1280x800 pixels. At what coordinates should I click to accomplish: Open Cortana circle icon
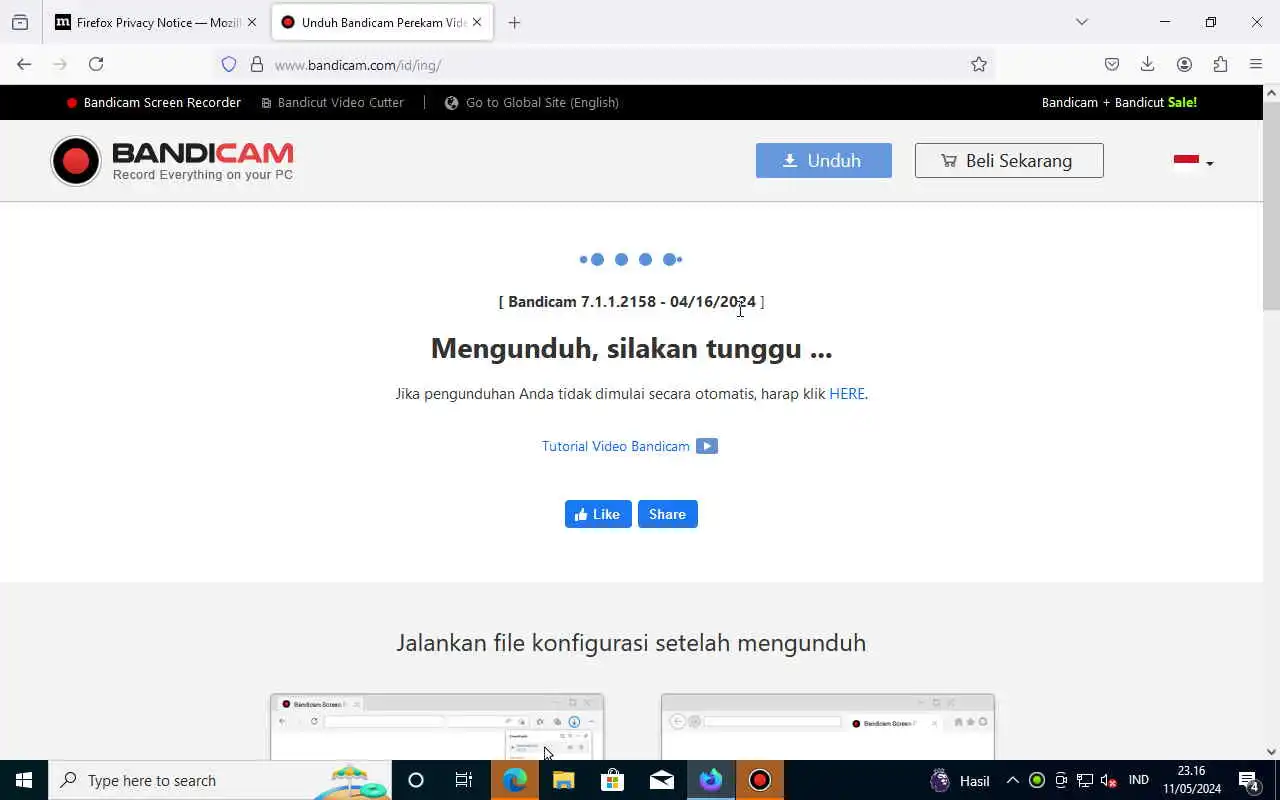point(416,780)
